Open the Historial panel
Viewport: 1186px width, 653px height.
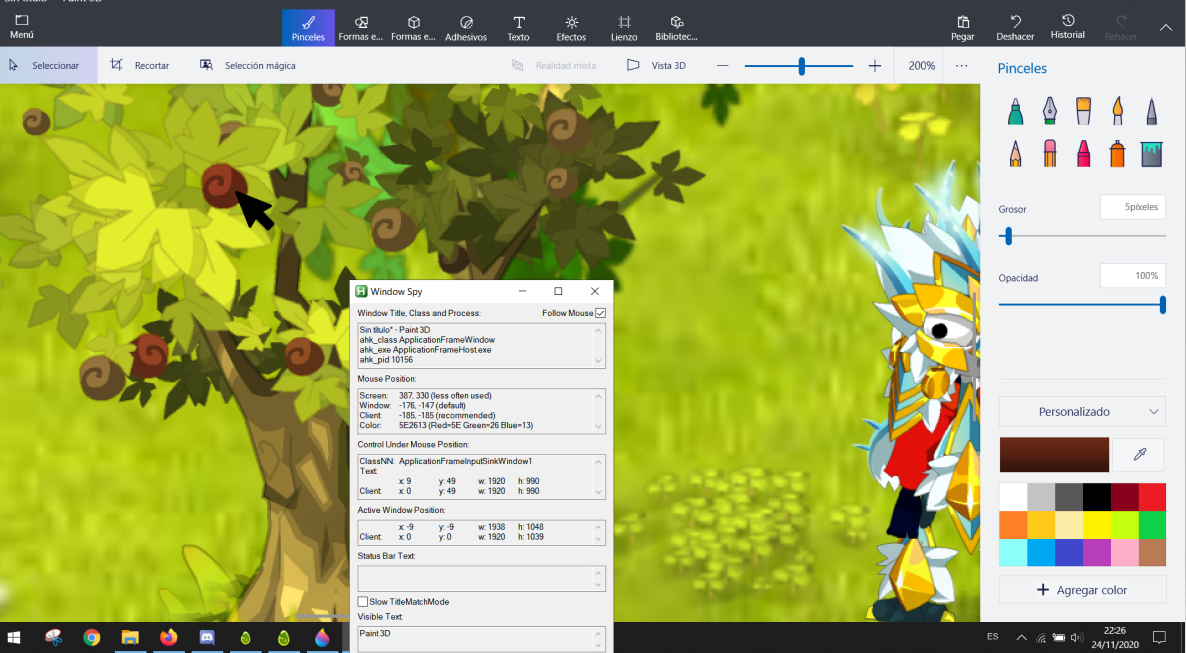click(1067, 26)
